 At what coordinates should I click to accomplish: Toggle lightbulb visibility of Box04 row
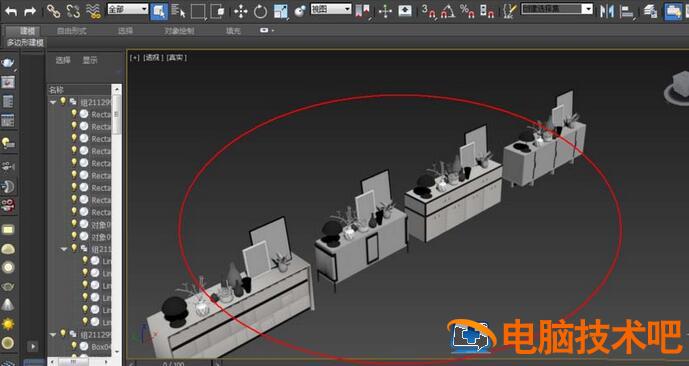(74, 346)
